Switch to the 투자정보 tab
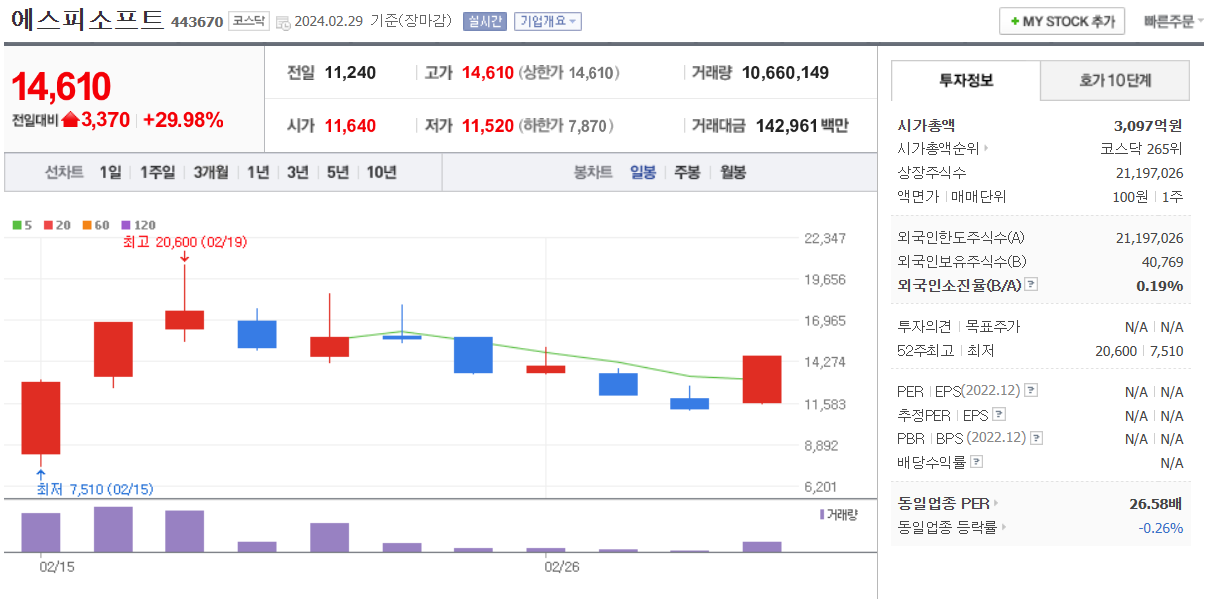1208x599 pixels. pyautogui.click(x=966, y=81)
